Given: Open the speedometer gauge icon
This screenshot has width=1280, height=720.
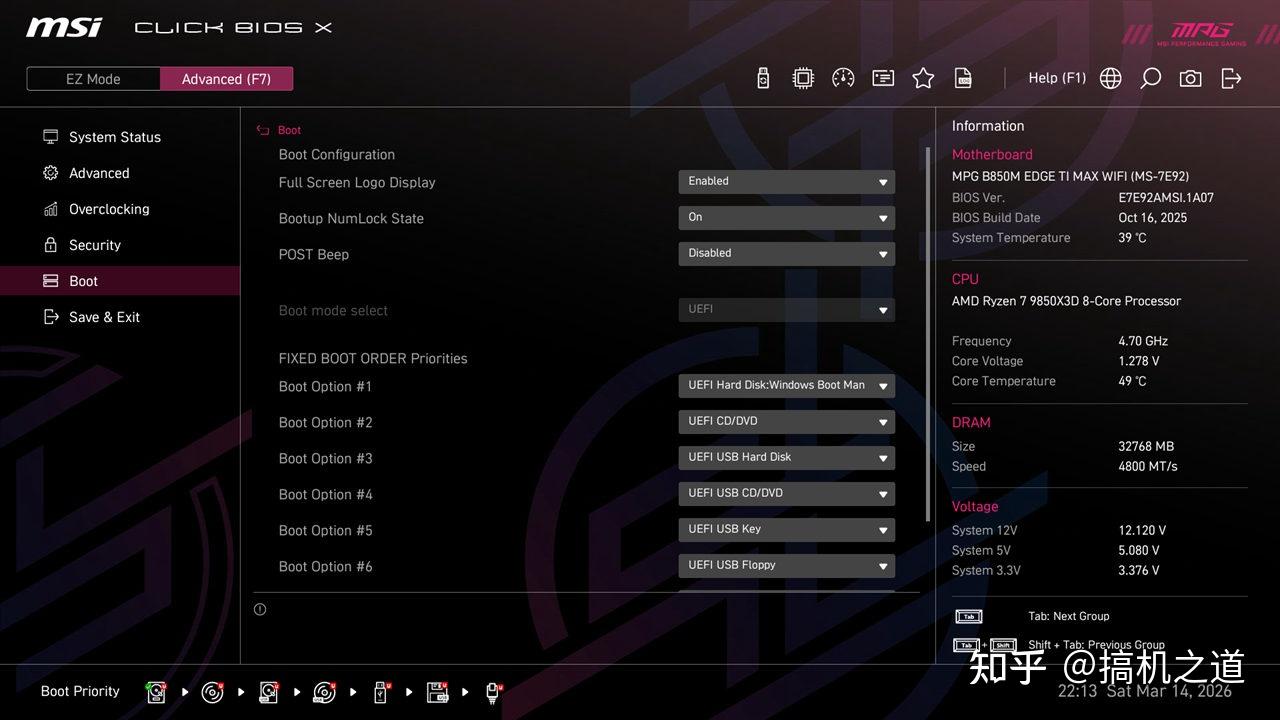Looking at the screenshot, I should 843,78.
